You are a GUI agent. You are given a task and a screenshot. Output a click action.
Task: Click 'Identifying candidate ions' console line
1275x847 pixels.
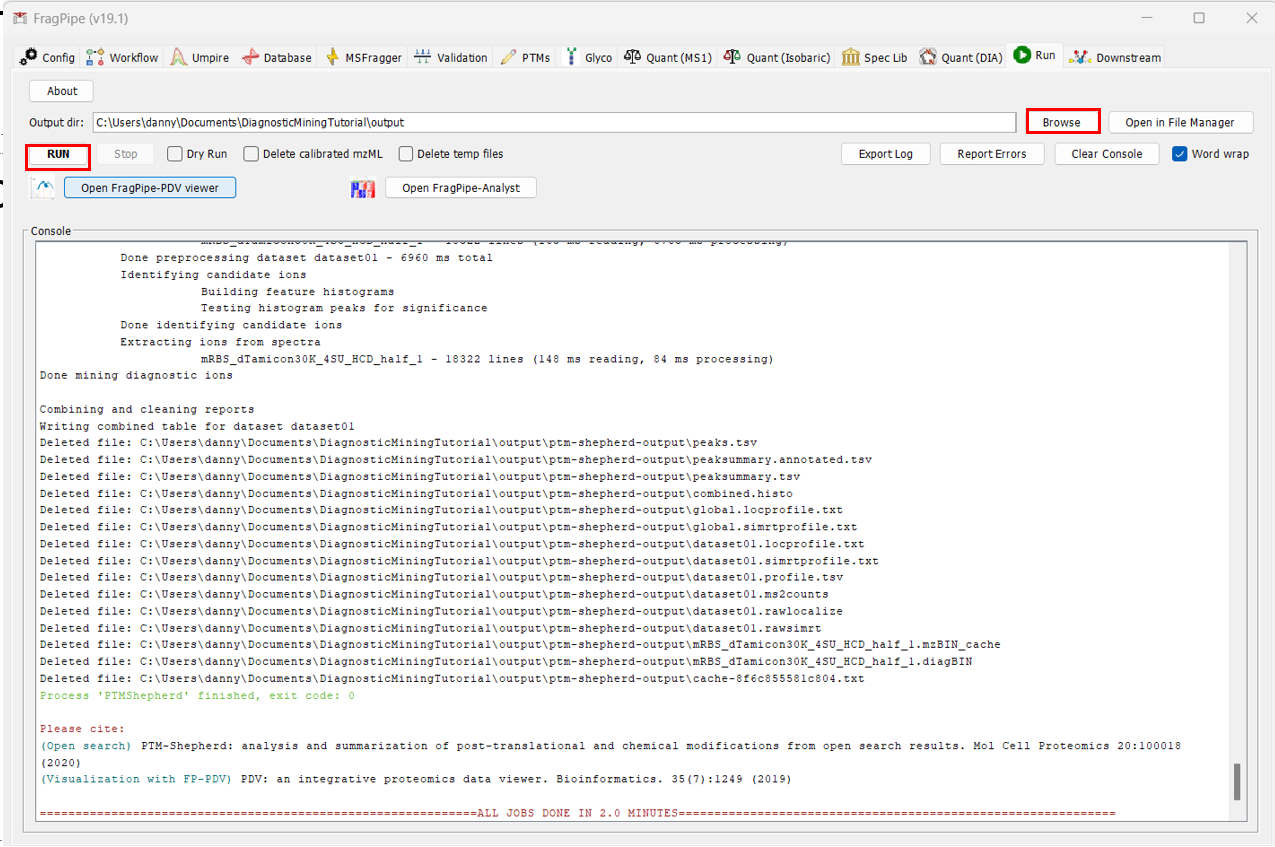click(x=214, y=274)
